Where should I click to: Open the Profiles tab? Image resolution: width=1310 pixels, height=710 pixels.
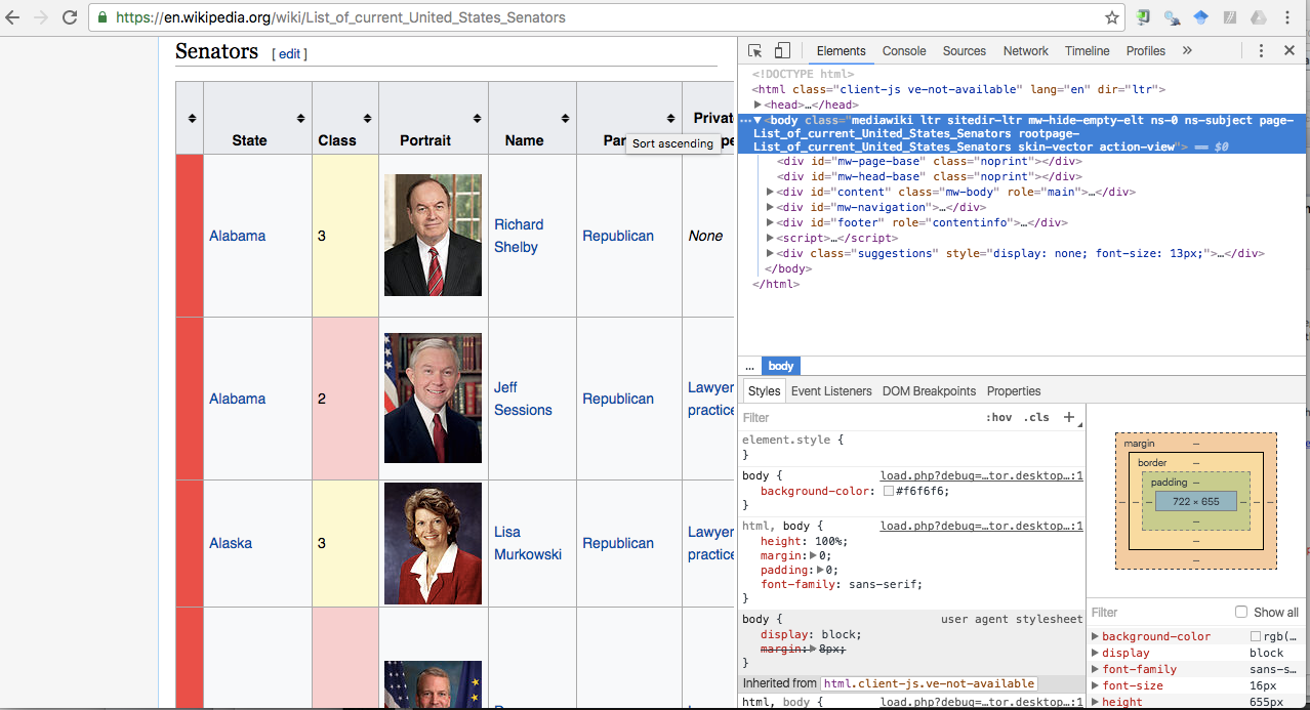pyautogui.click(x=1146, y=51)
